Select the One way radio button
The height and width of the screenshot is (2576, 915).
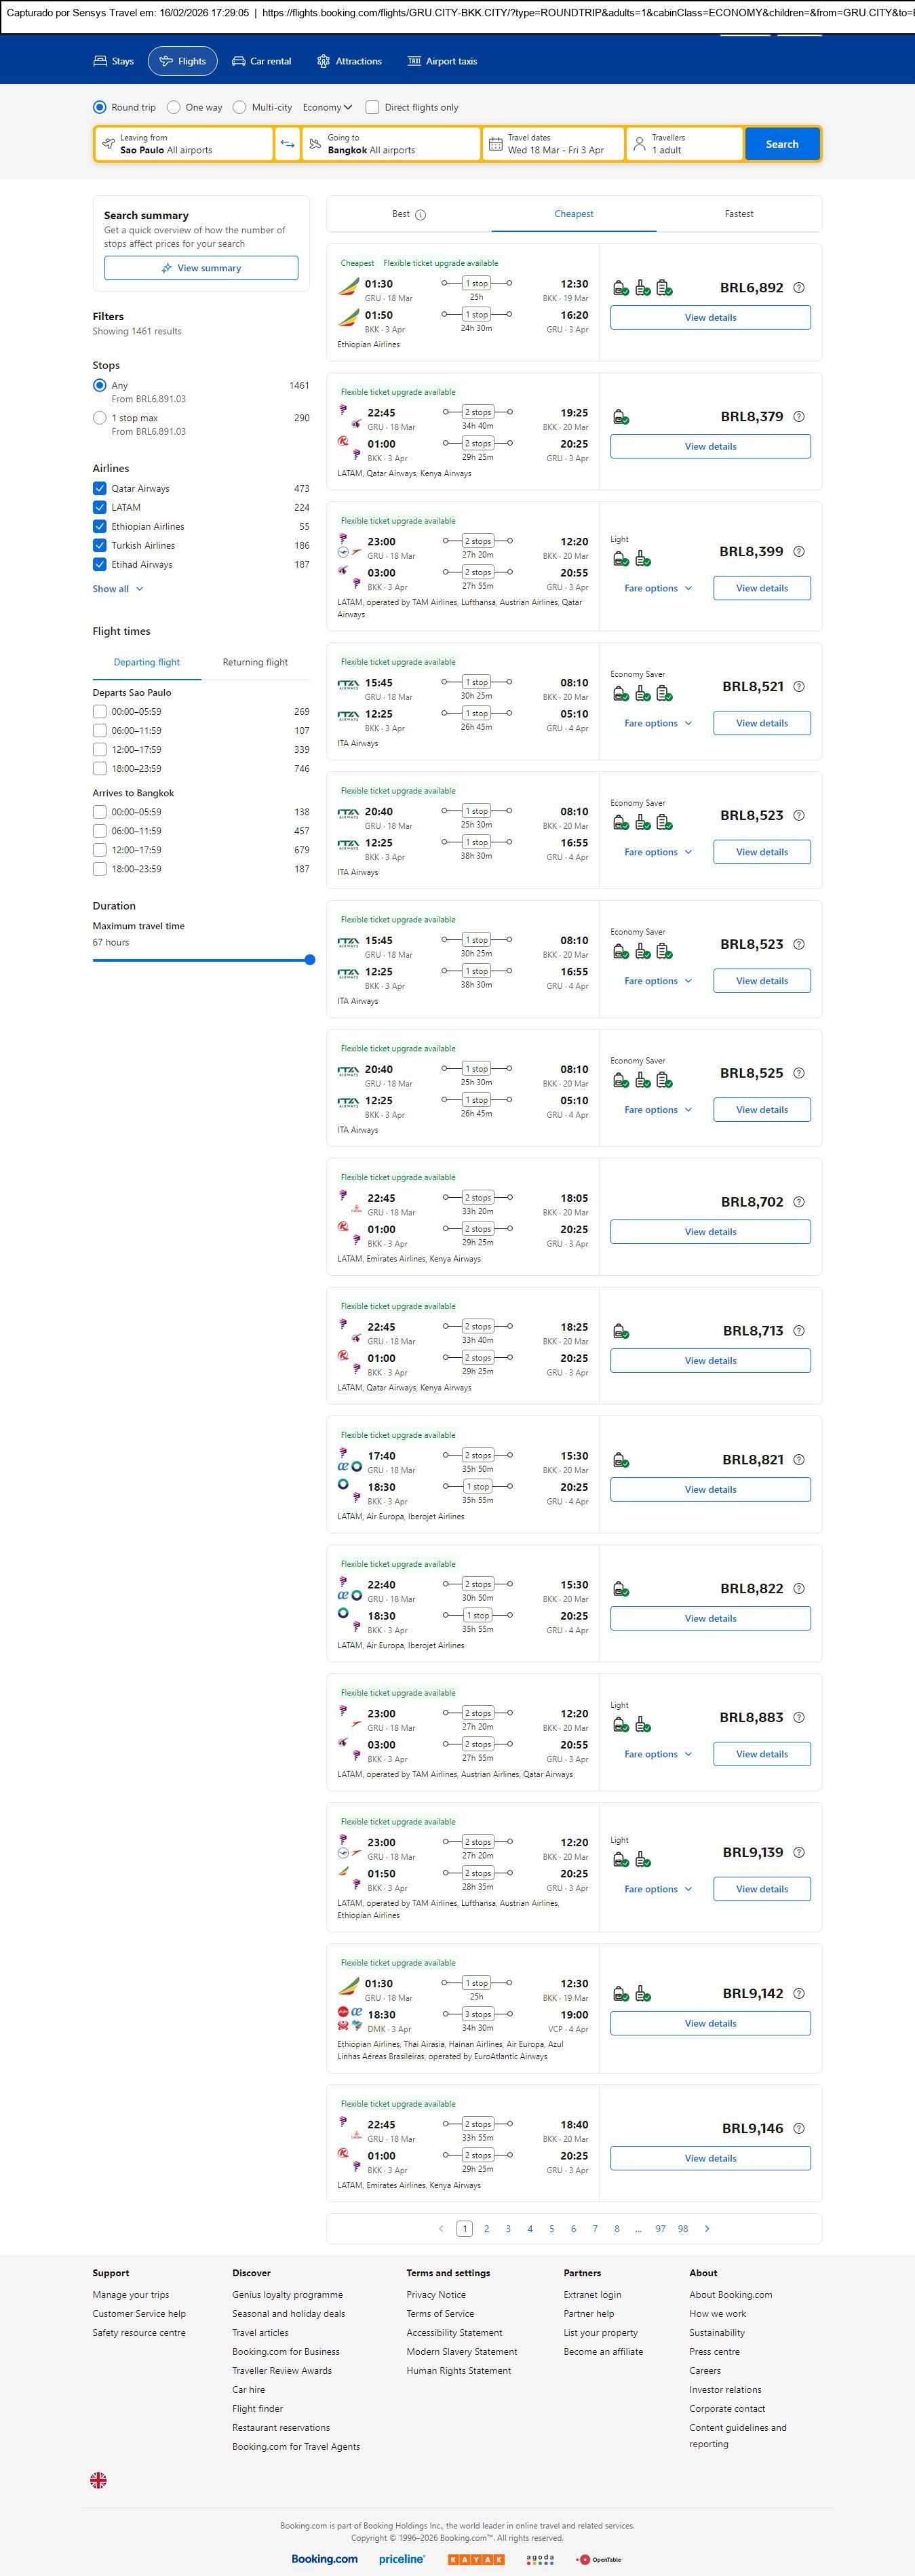(x=174, y=107)
